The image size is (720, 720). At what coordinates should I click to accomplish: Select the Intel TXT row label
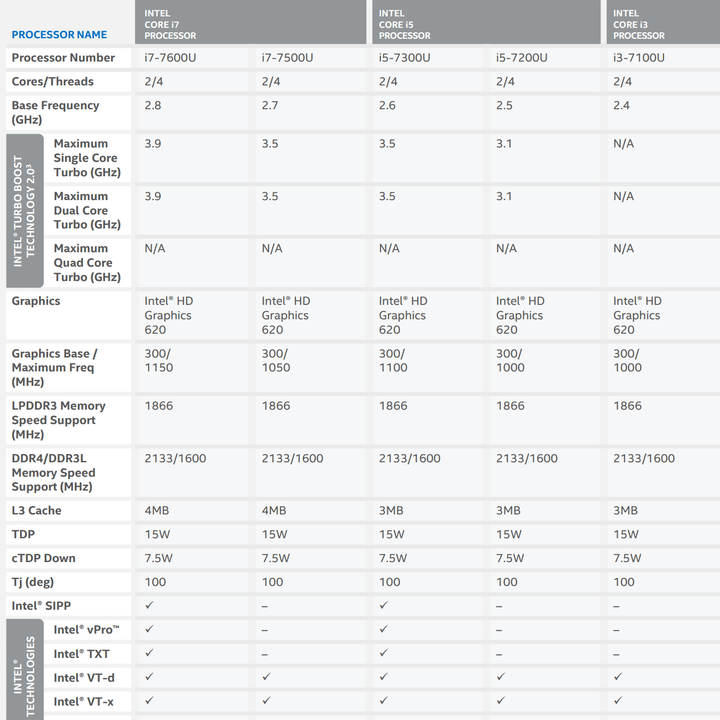[x=82, y=654]
